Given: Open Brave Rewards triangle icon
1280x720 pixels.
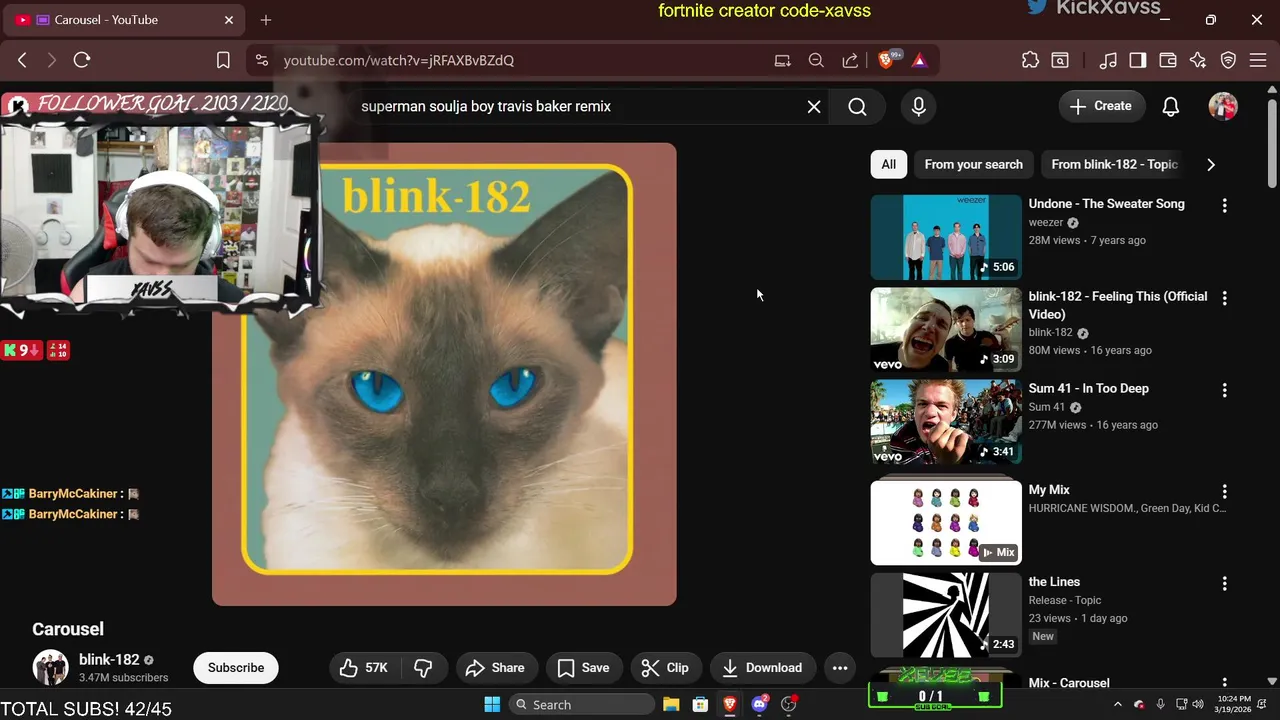Looking at the screenshot, I should [919, 60].
